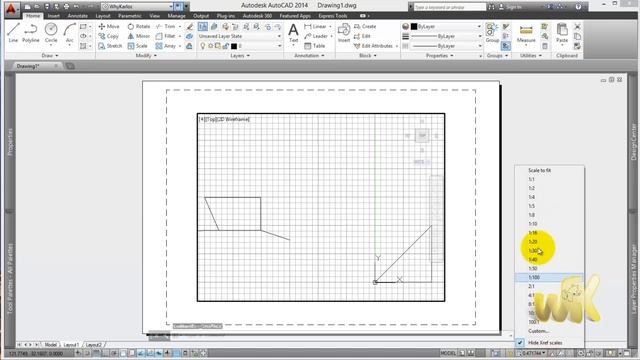Click Edit Attributes in Block panel

point(373,46)
